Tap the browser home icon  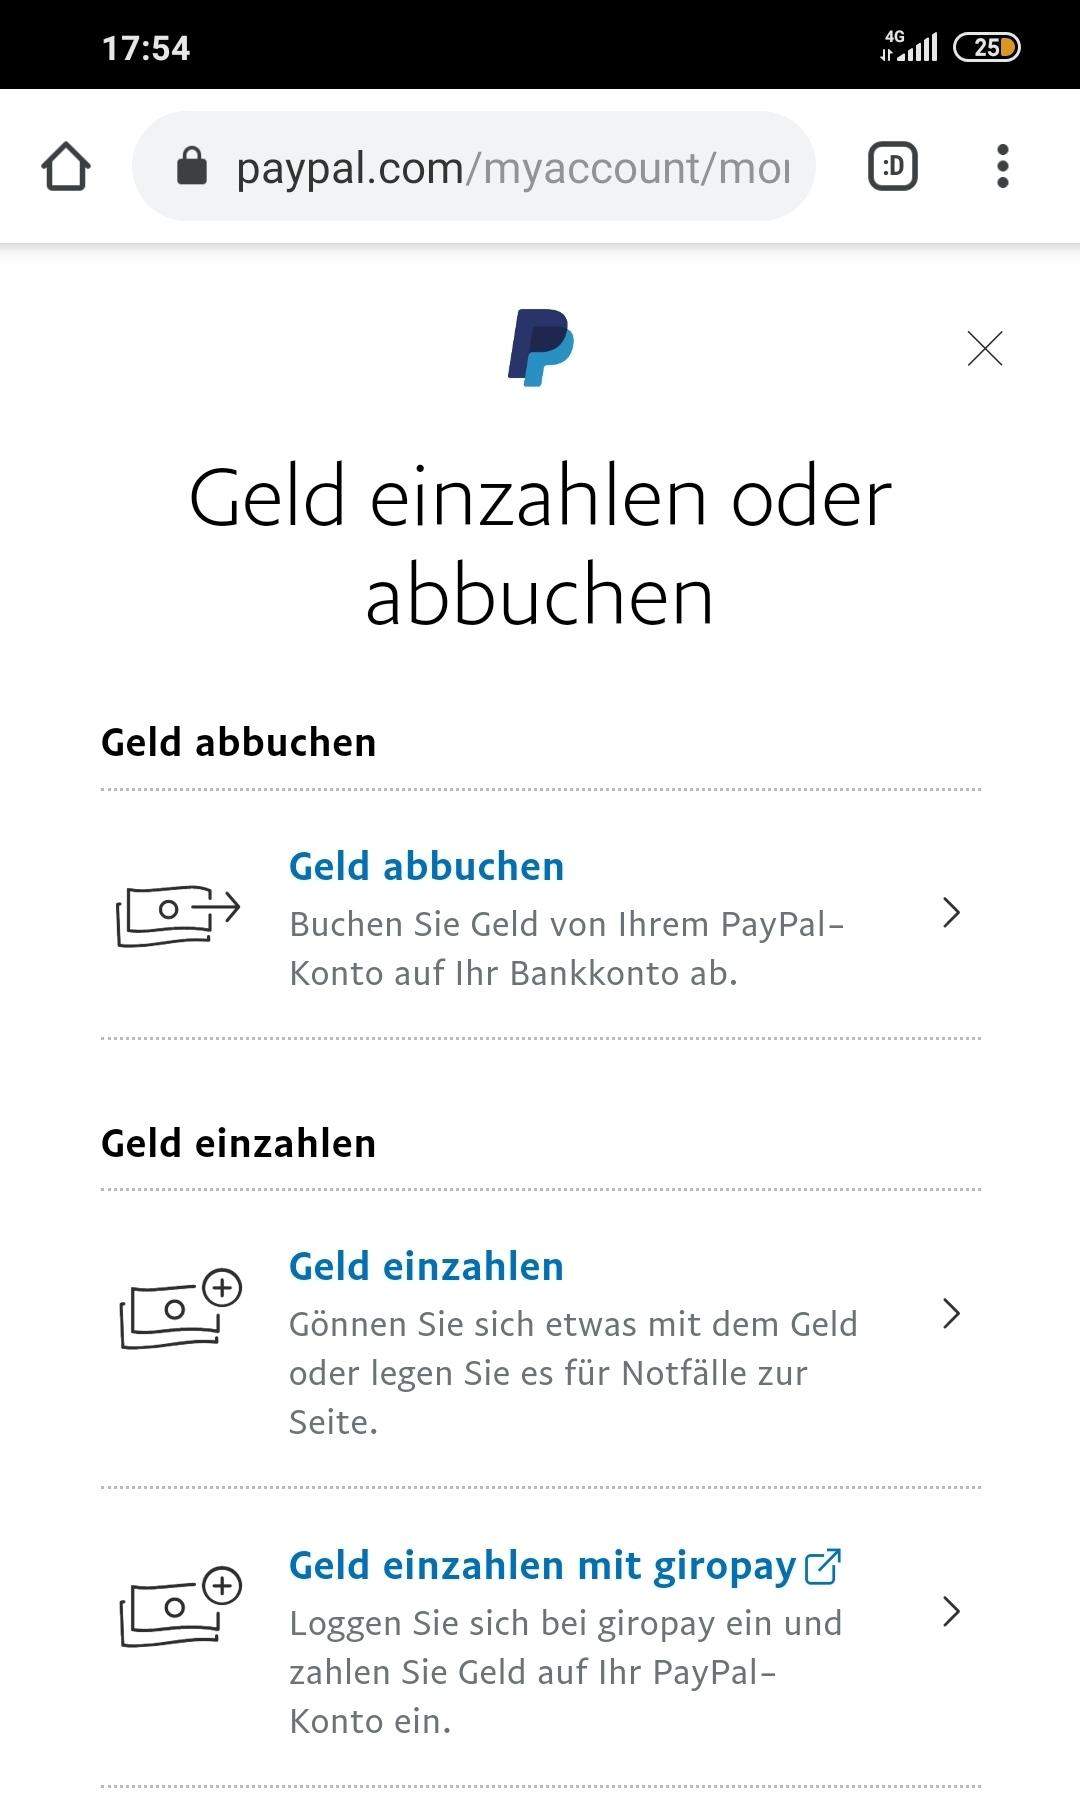[66, 166]
